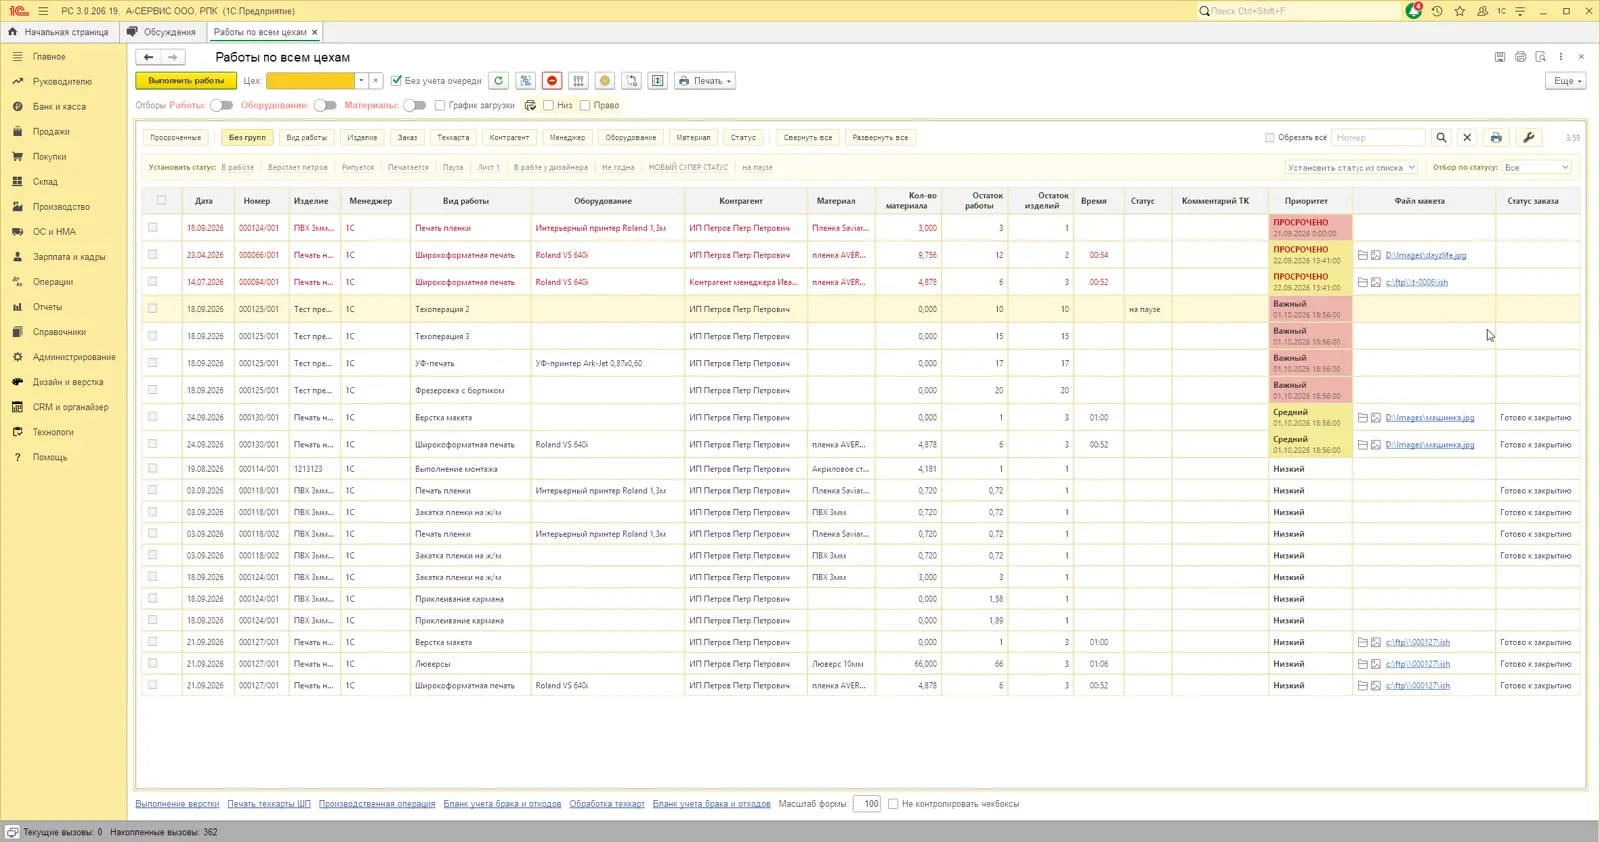Open the main menu hamburger icon
Image resolution: width=1600 pixels, height=842 pixels.
pyautogui.click(x=43, y=11)
